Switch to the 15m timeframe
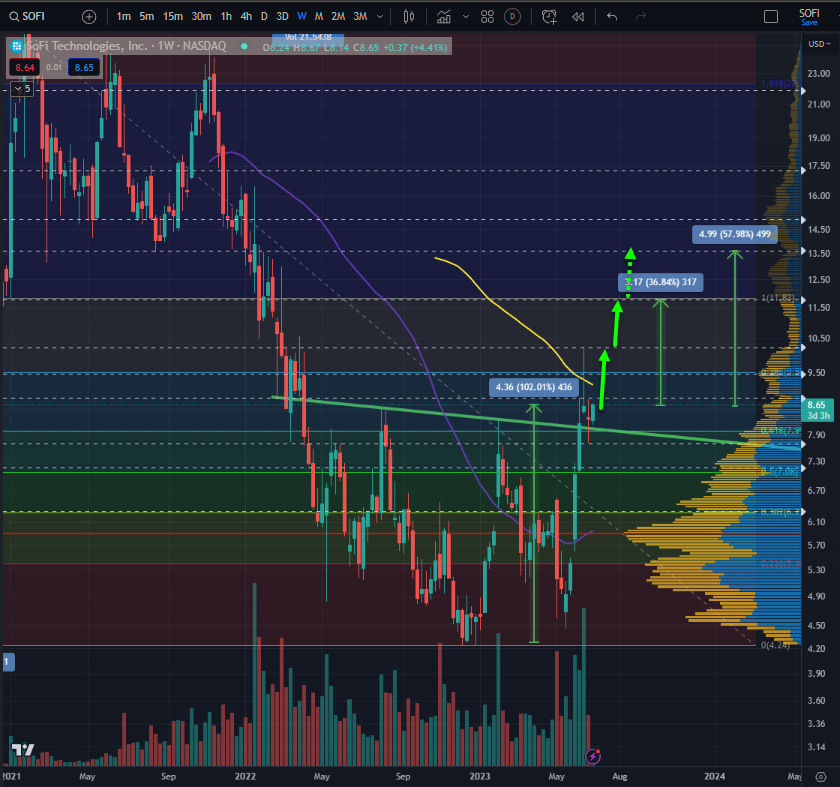 point(172,17)
